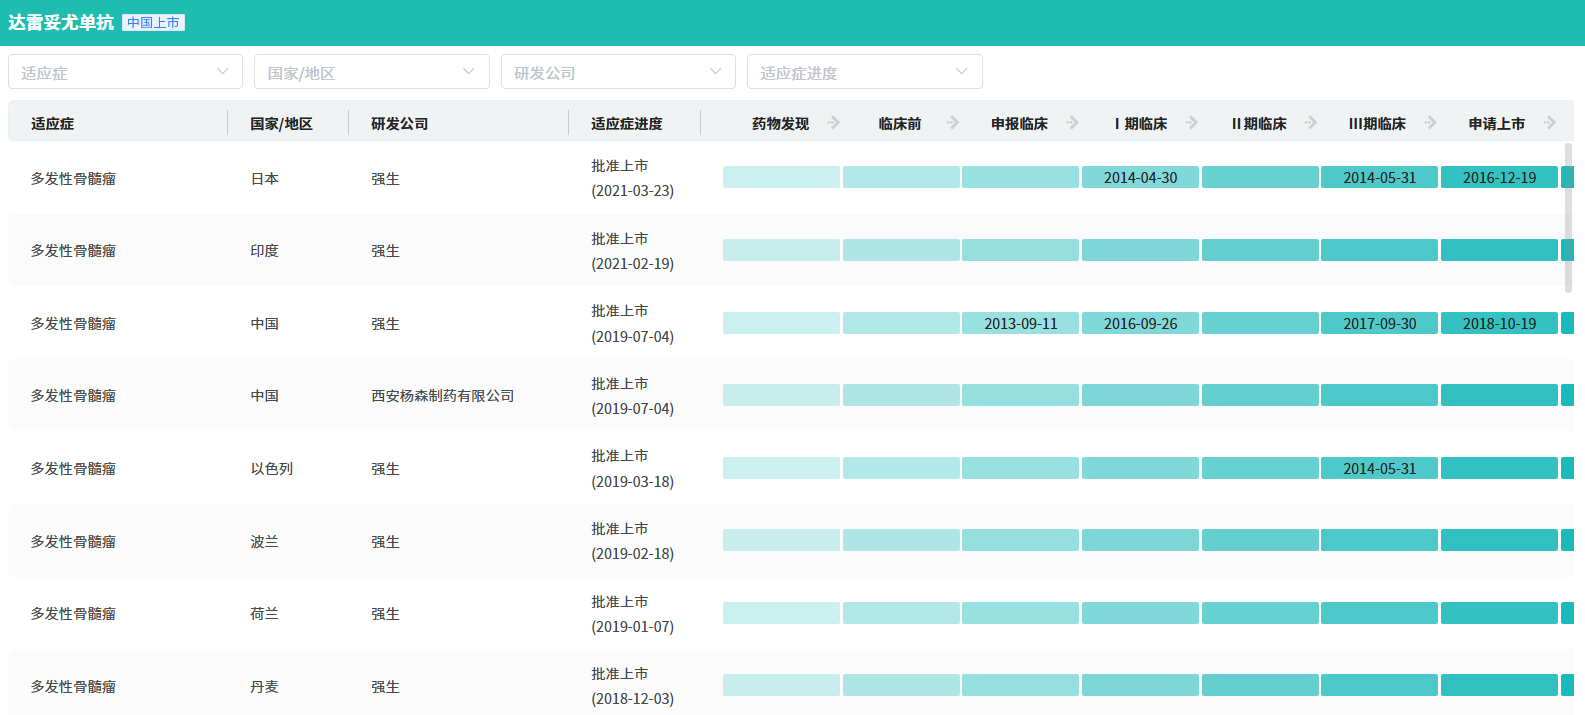Open the 研发公司 filter dropdown
Screen dimensions: 1585x715
(618, 72)
